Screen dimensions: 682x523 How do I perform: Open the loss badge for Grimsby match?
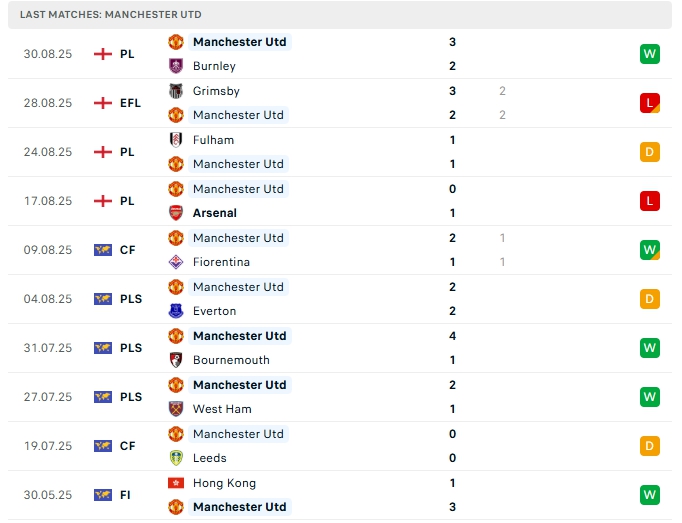(650, 103)
